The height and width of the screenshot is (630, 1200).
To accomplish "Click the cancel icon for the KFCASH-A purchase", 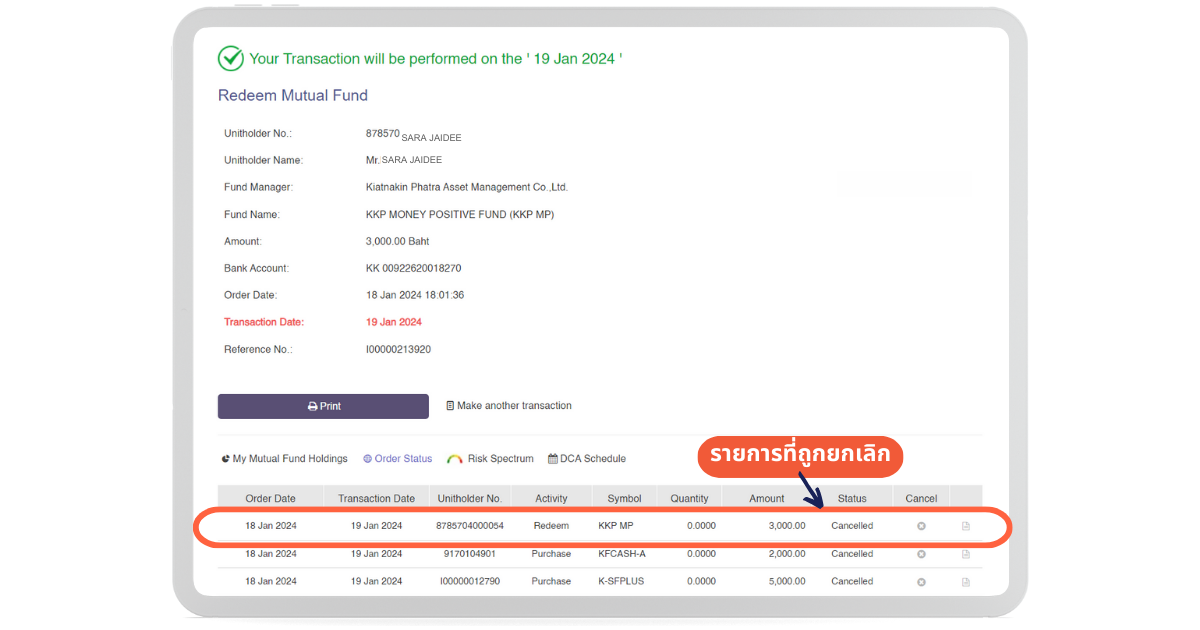I will 921,554.
